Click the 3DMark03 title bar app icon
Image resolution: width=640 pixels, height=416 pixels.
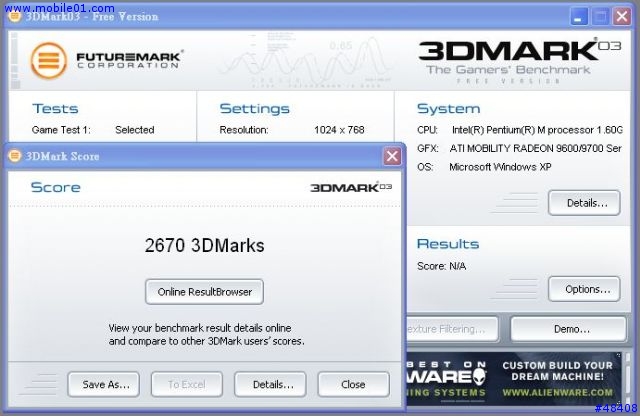tap(15, 16)
